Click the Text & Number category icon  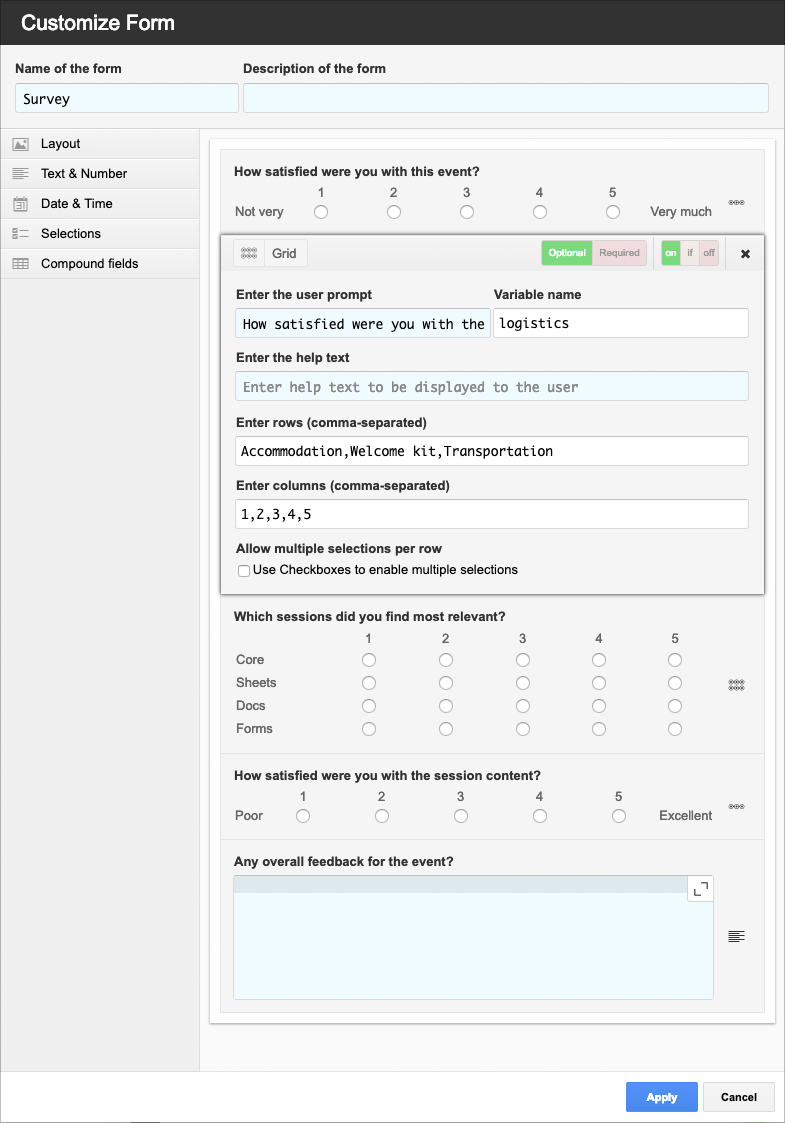point(21,174)
